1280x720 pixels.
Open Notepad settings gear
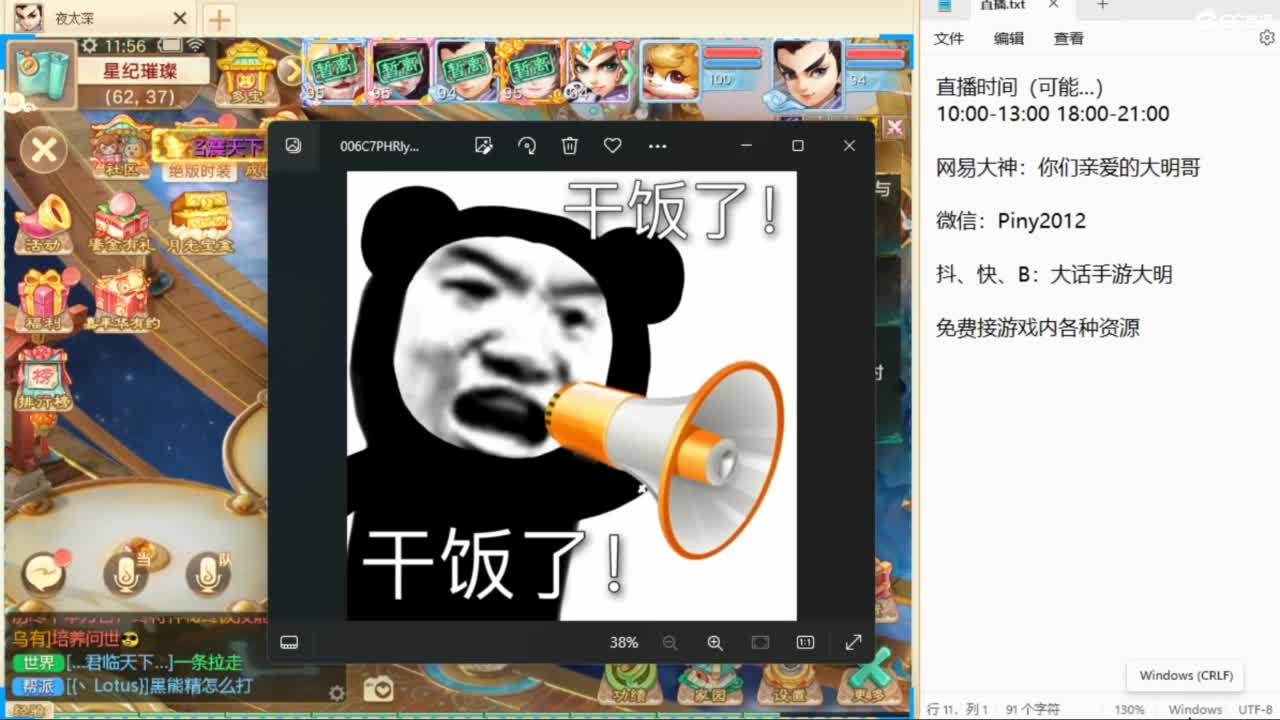coord(1266,38)
